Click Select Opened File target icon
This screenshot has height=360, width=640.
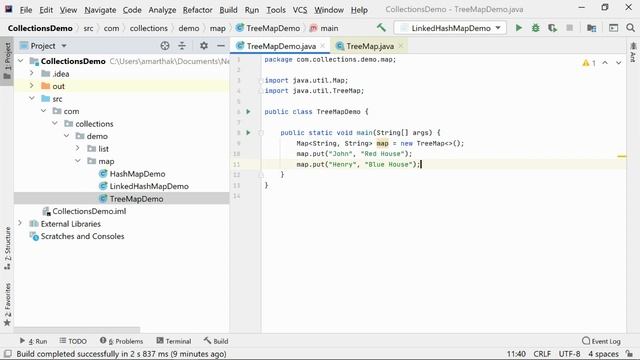pos(165,46)
